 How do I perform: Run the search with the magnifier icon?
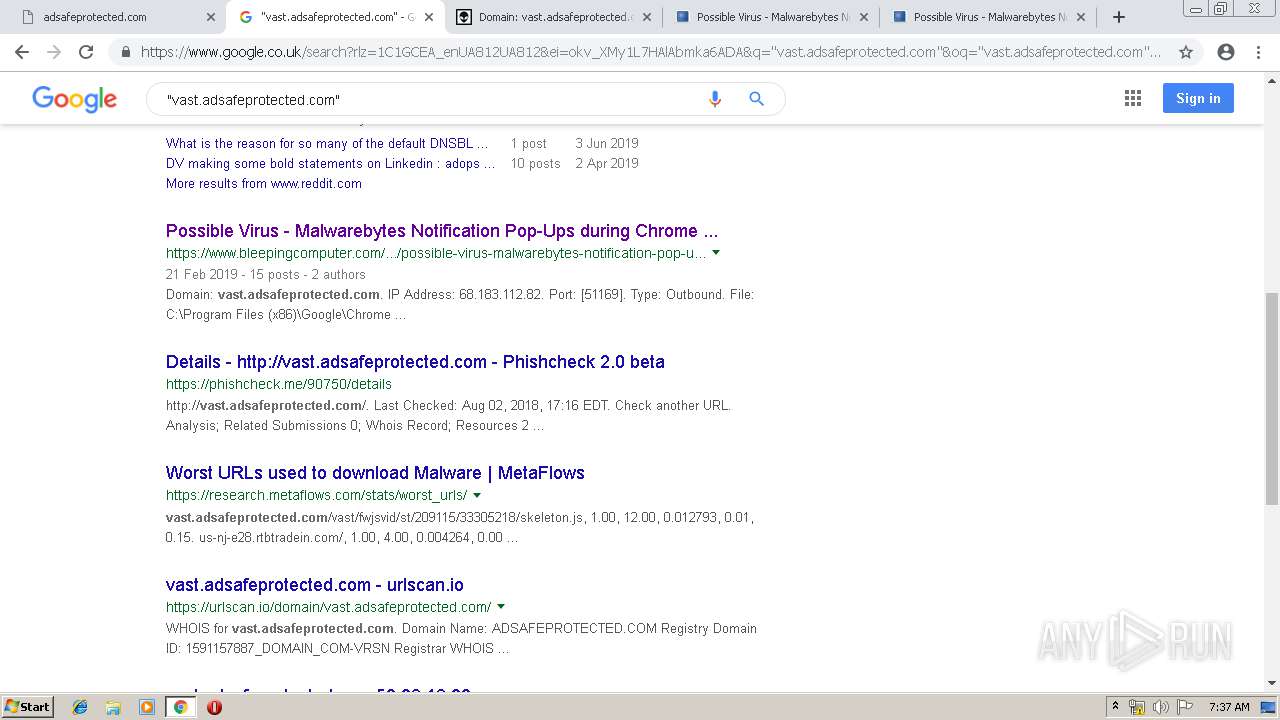[756, 99]
